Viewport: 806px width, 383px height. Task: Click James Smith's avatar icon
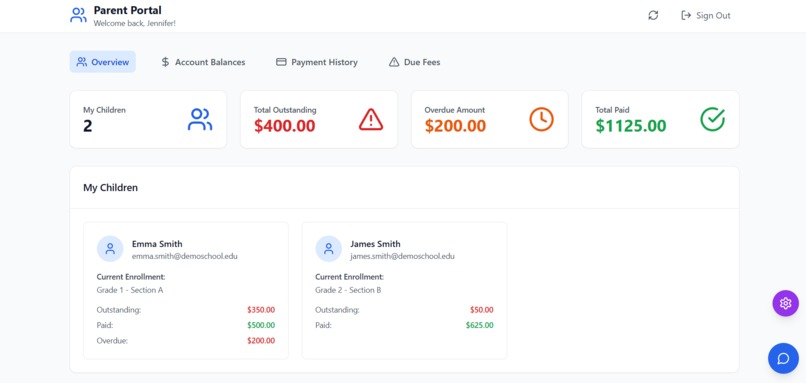click(x=328, y=249)
